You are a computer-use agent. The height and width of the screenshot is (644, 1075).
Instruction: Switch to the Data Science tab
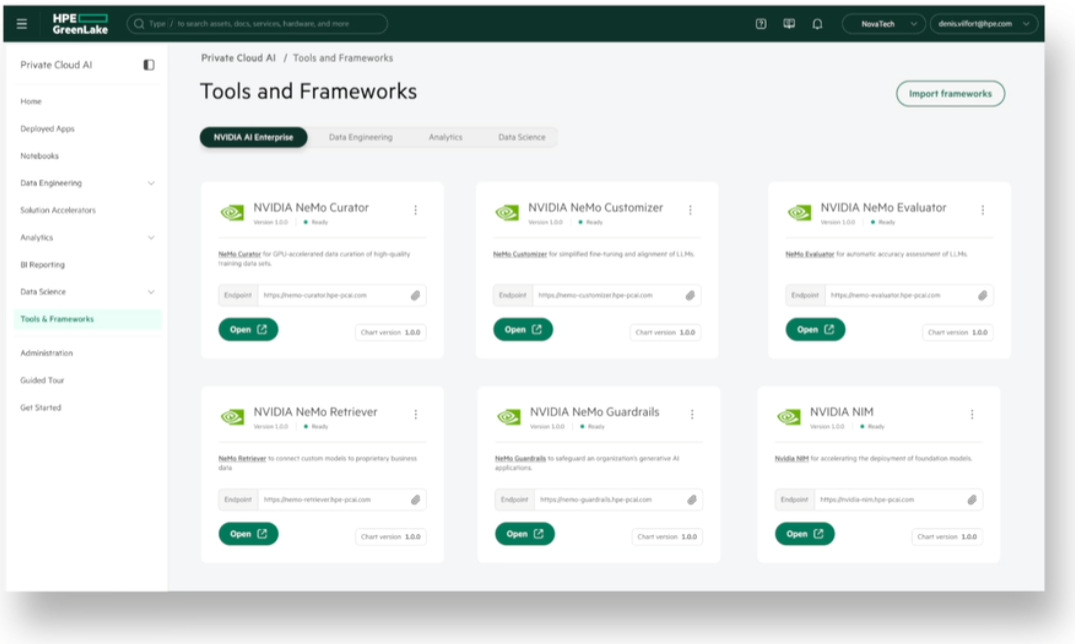522,137
